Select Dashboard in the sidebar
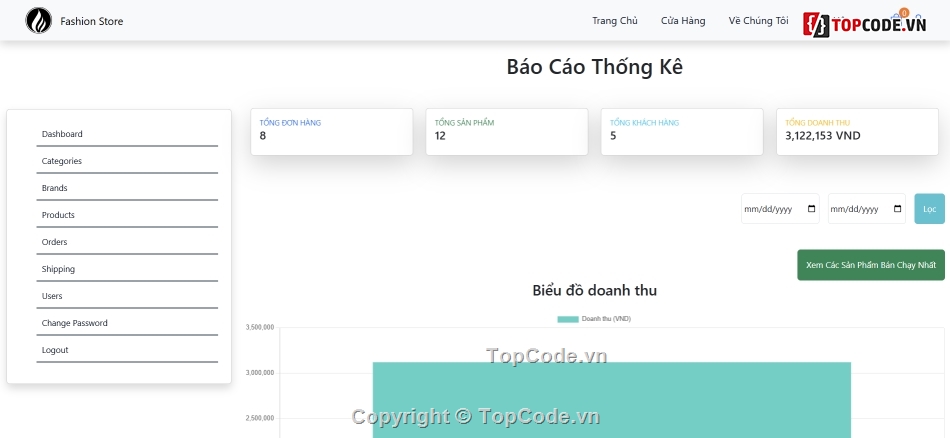This screenshot has width=950, height=438. tap(127, 134)
